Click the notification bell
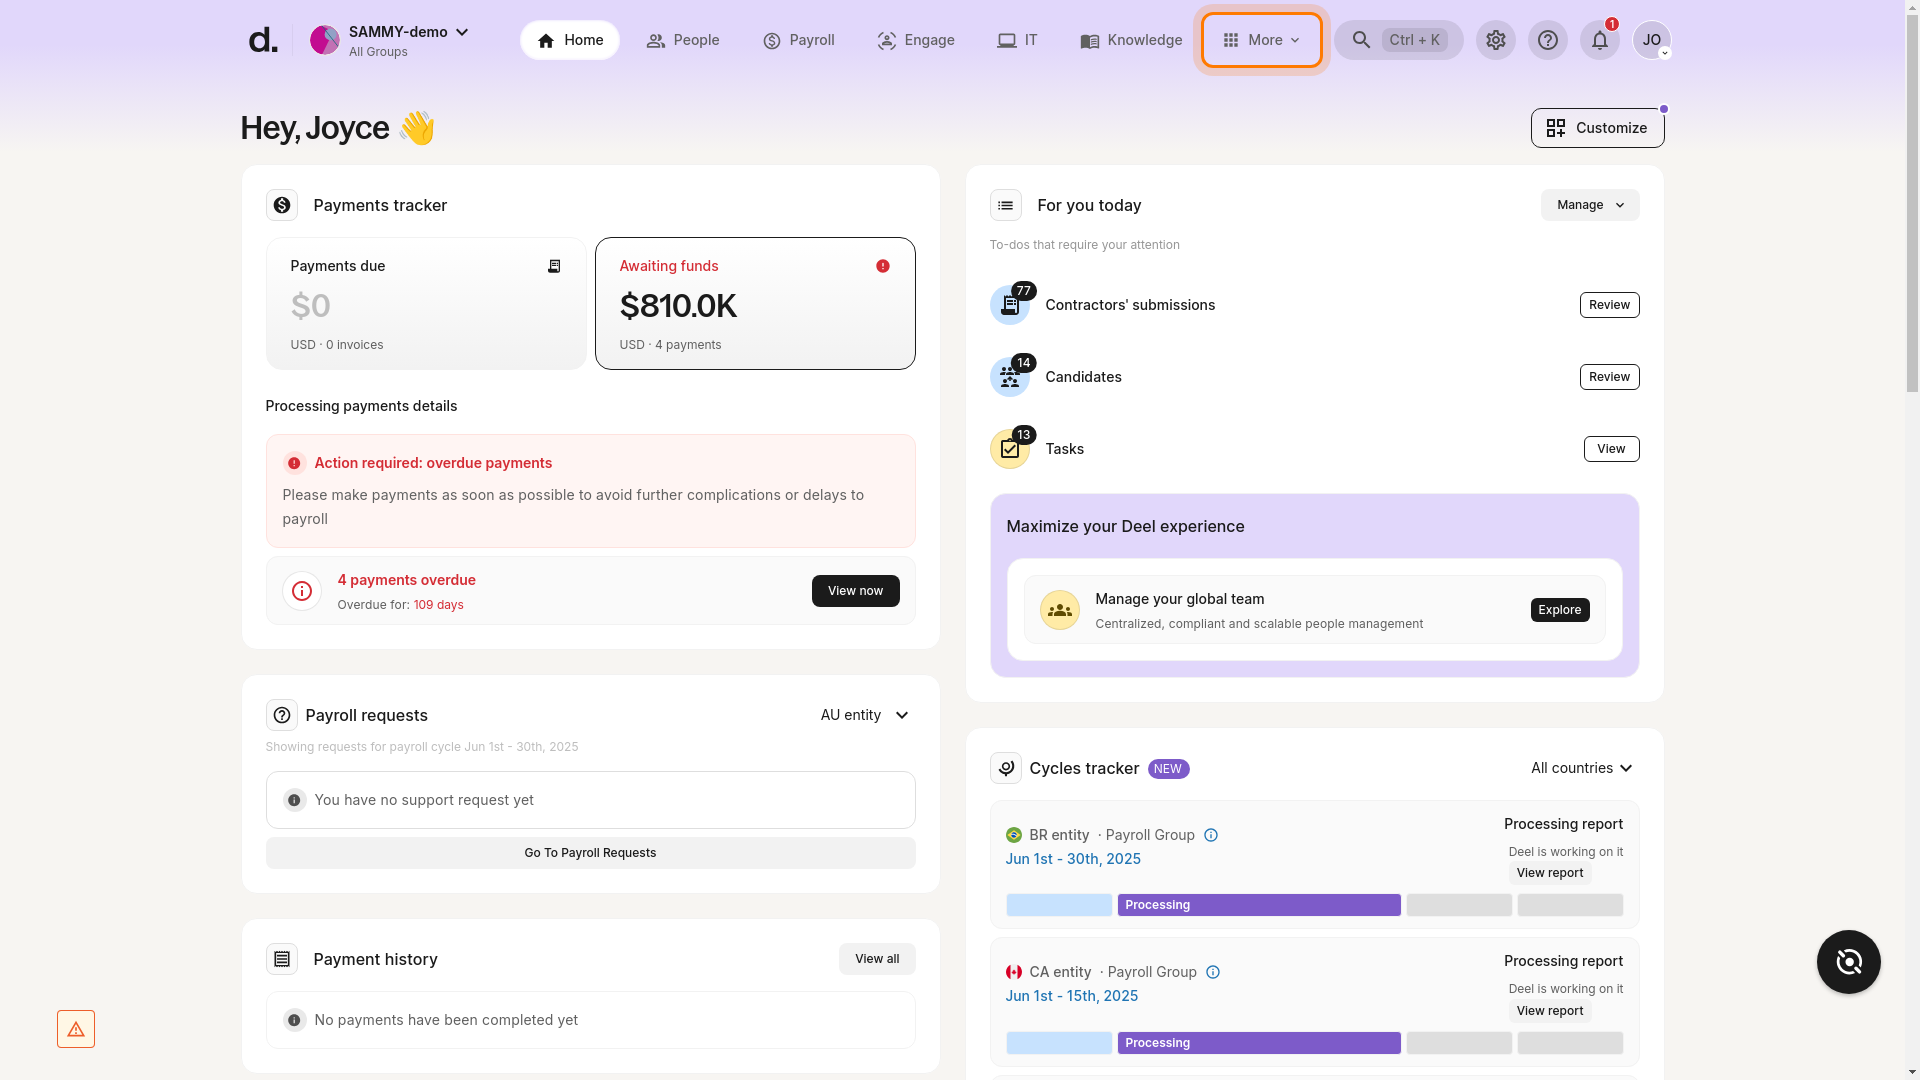This screenshot has width=1920, height=1080. (x=1599, y=40)
